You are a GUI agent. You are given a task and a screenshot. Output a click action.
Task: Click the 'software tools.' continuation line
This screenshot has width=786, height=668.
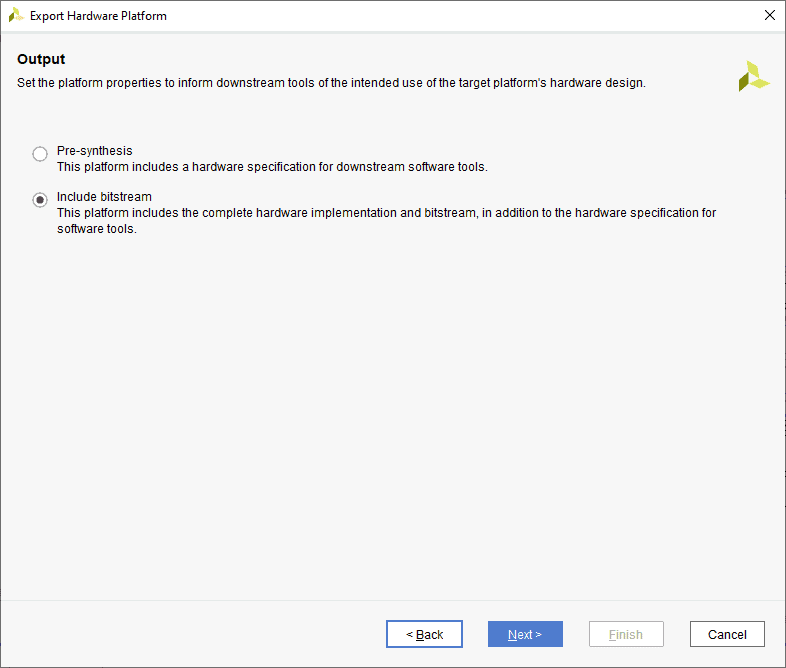[x=96, y=229]
